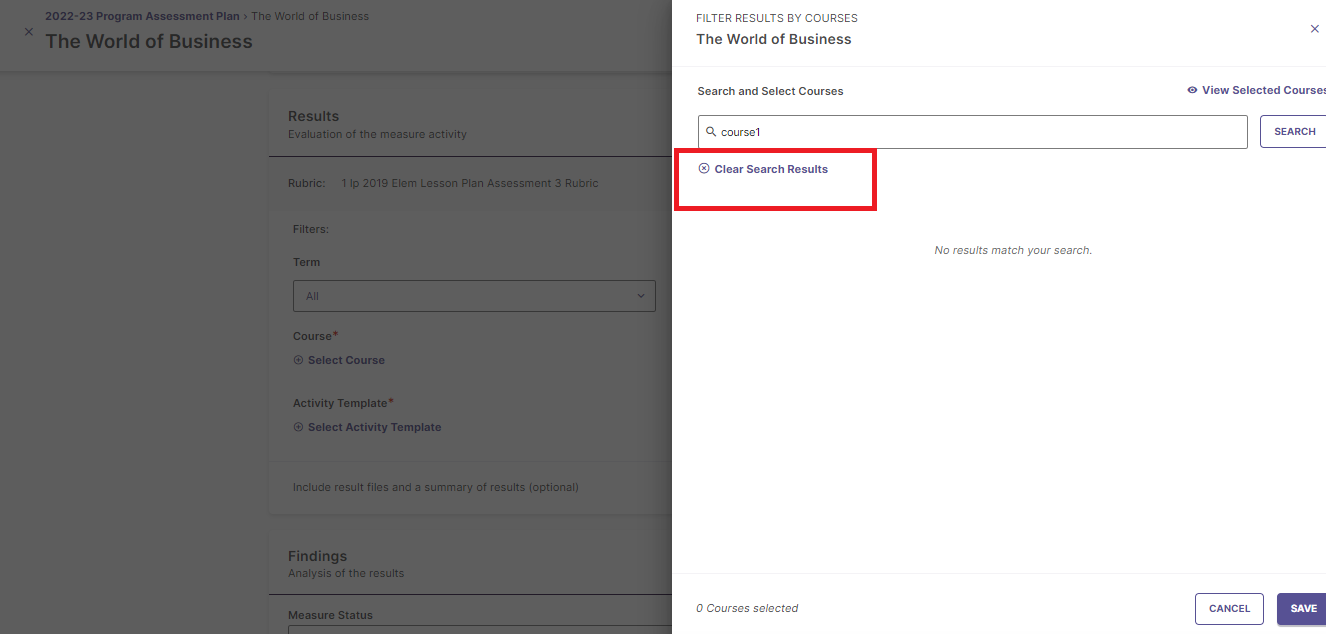The height and width of the screenshot is (634, 1326).
Task: Click the Search button
Action: tap(1294, 131)
